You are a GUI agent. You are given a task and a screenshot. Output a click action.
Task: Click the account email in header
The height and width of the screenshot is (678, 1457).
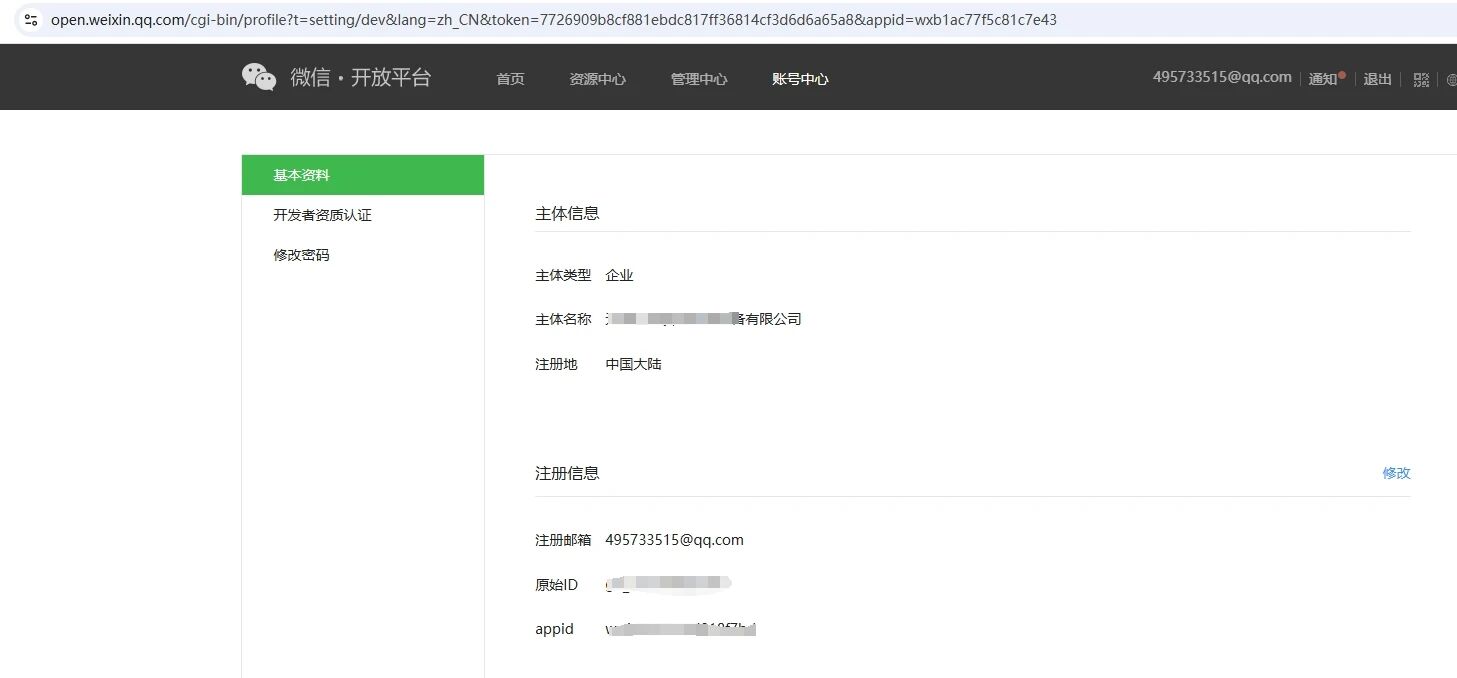[x=1222, y=77]
